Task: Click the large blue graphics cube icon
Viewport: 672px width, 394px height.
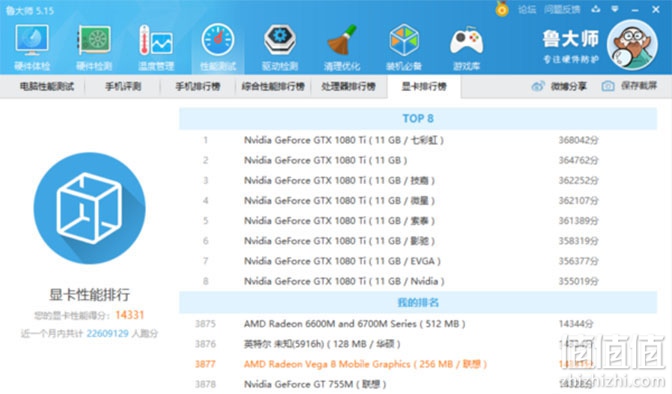Action: pos(90,208)
